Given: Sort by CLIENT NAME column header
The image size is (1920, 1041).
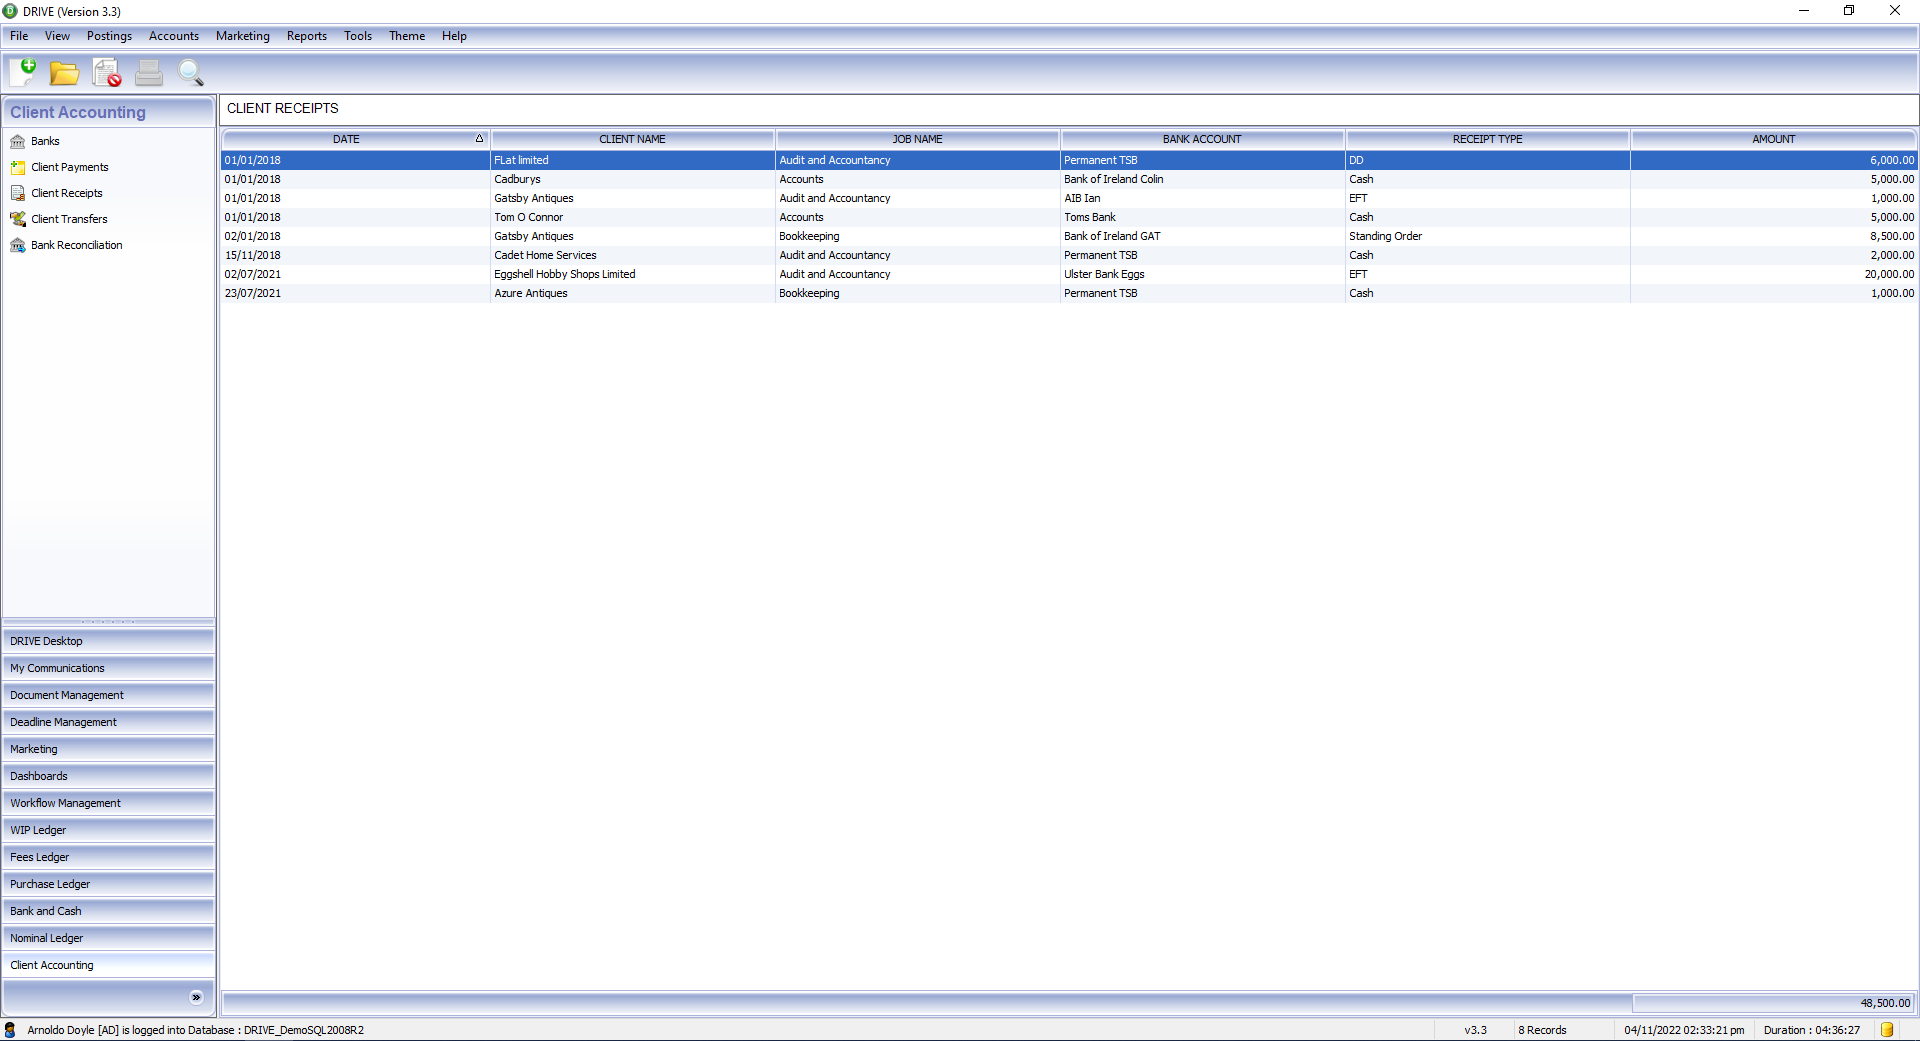Looking at the screenshot, I should pos(632,139).
